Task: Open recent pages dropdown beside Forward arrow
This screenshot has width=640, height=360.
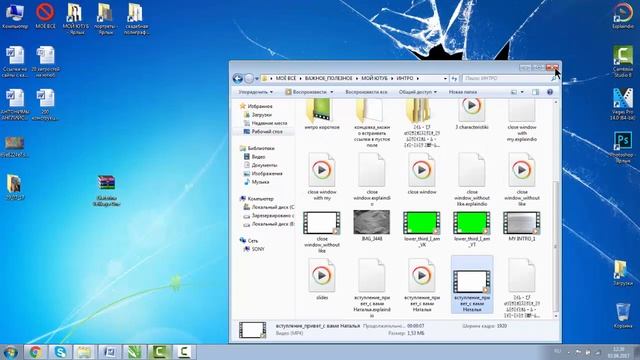Action: click(x=257, y=79)
